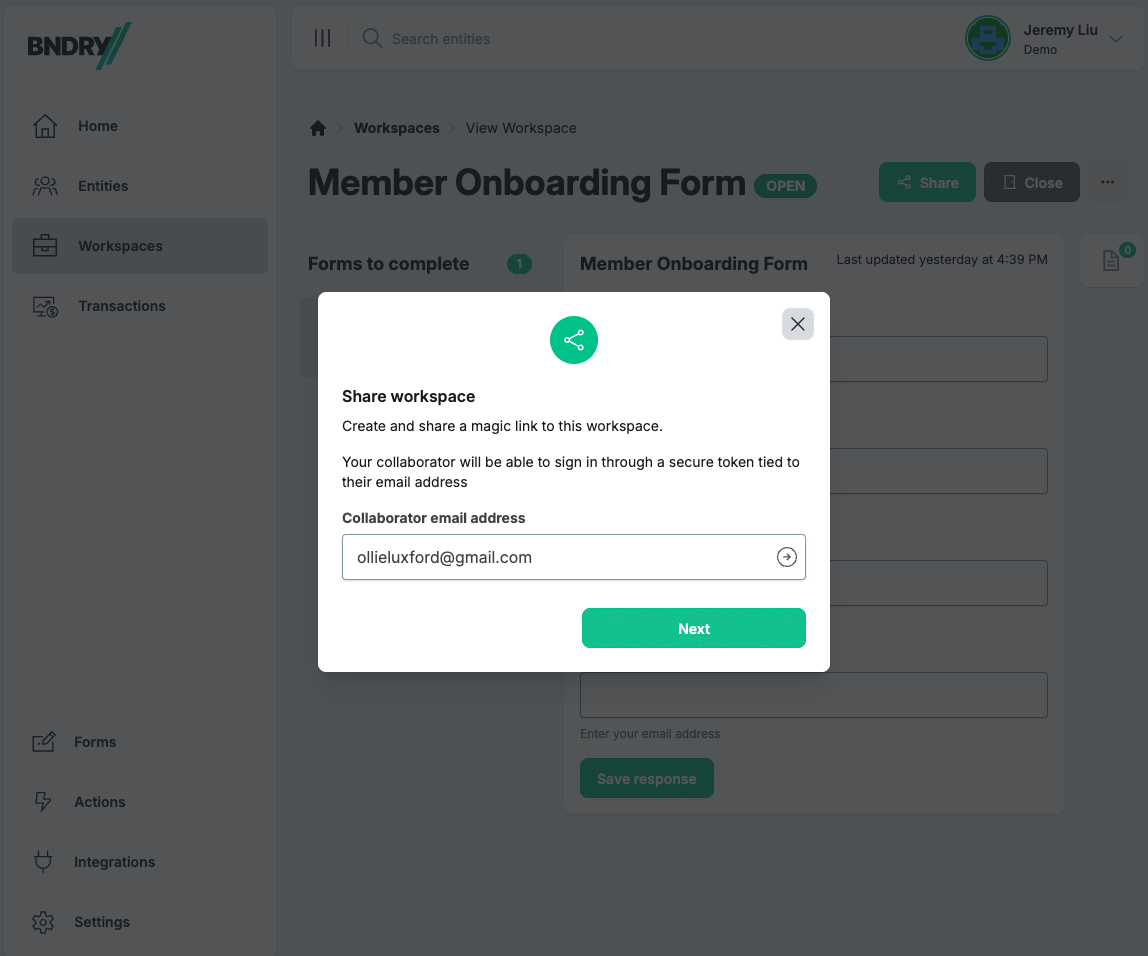
Task: Click the Collaborator email address field
Action: 558,558
